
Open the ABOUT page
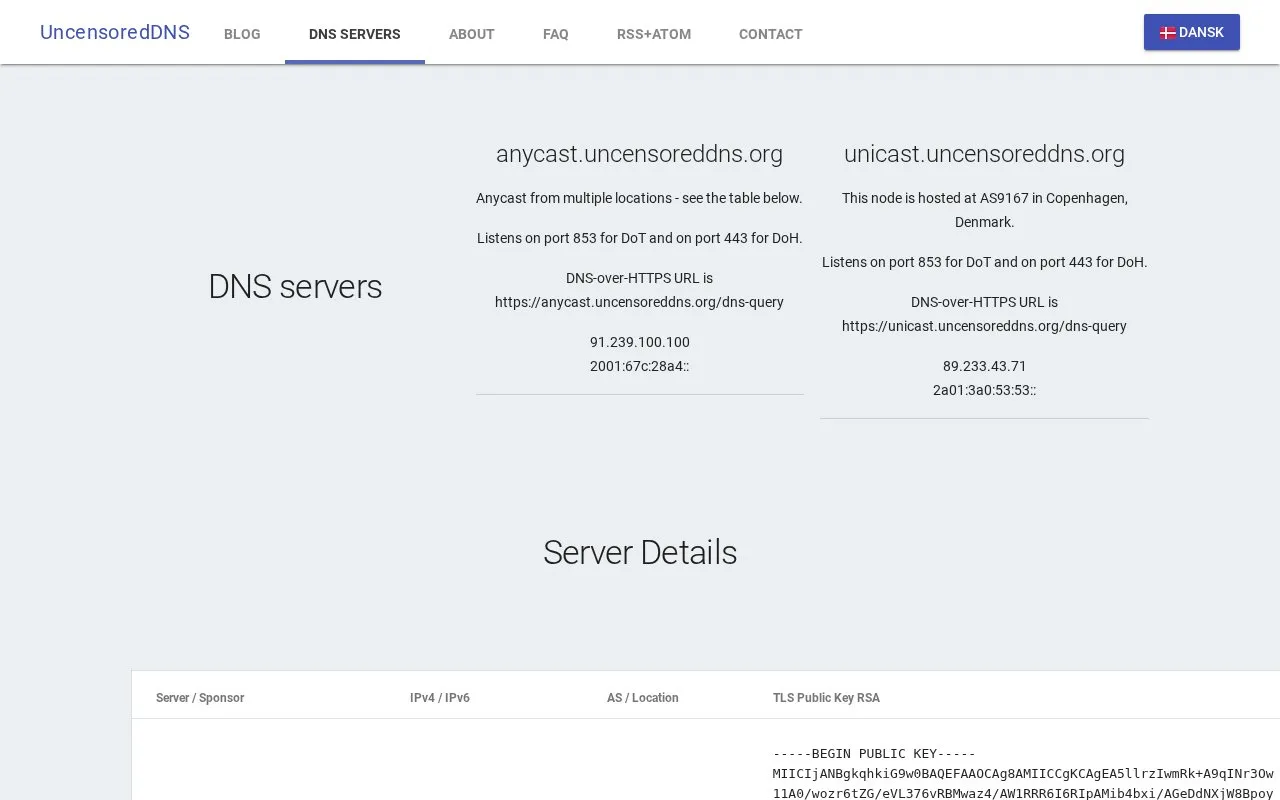(472, 34)
